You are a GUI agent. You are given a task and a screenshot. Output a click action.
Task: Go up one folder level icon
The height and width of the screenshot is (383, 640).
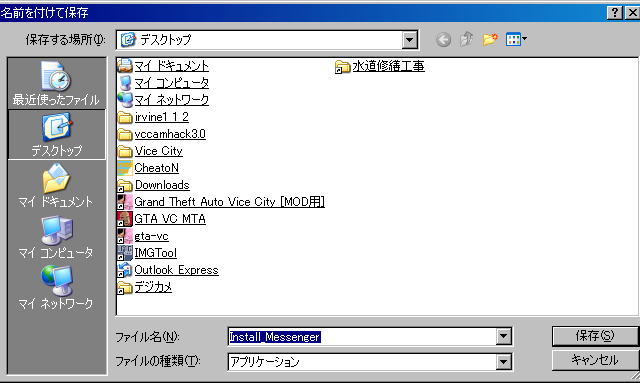[467, 40]
